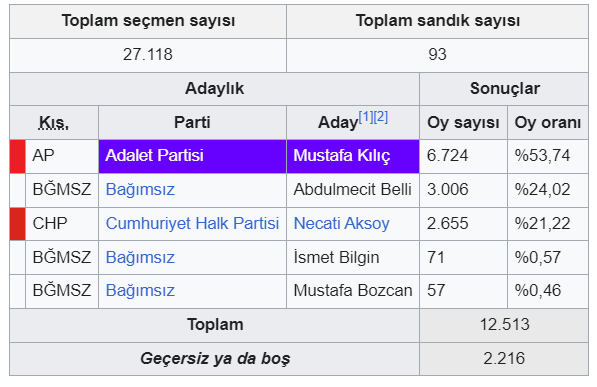597x387 pixels.
Task: Open the Adalet Partisi link
Action: pyautogui.click(x=154, y=156)
